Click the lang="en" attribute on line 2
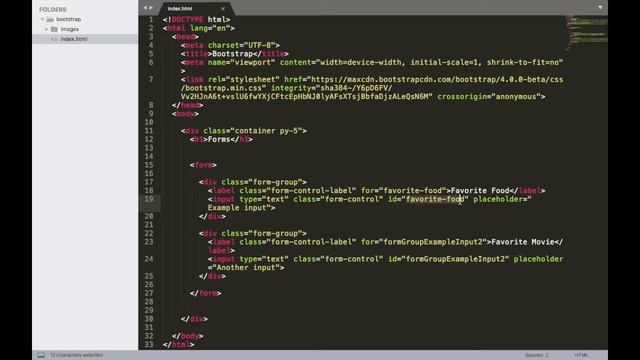This screenshot has height=360, width=640. (210, 28)
